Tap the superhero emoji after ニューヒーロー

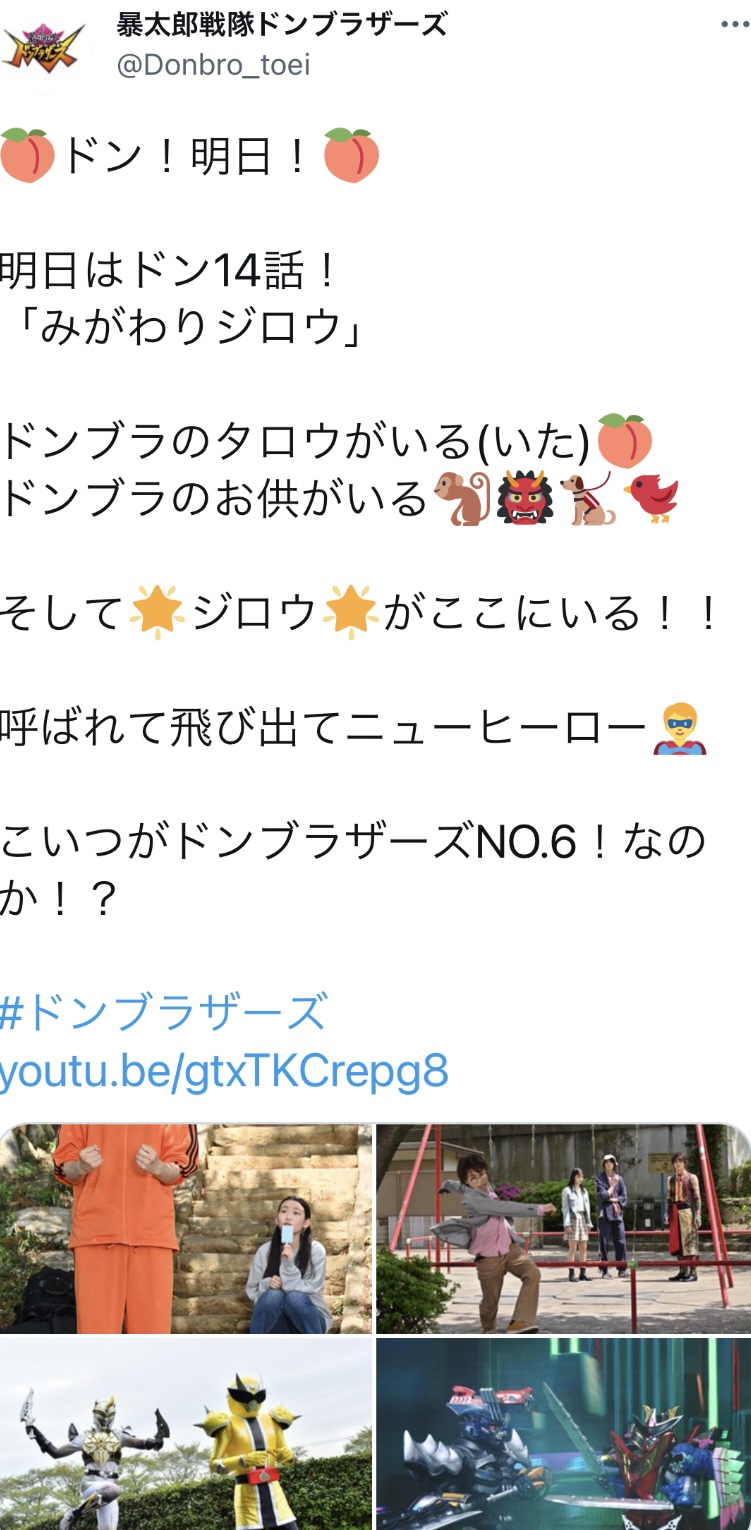coord(680,728)
